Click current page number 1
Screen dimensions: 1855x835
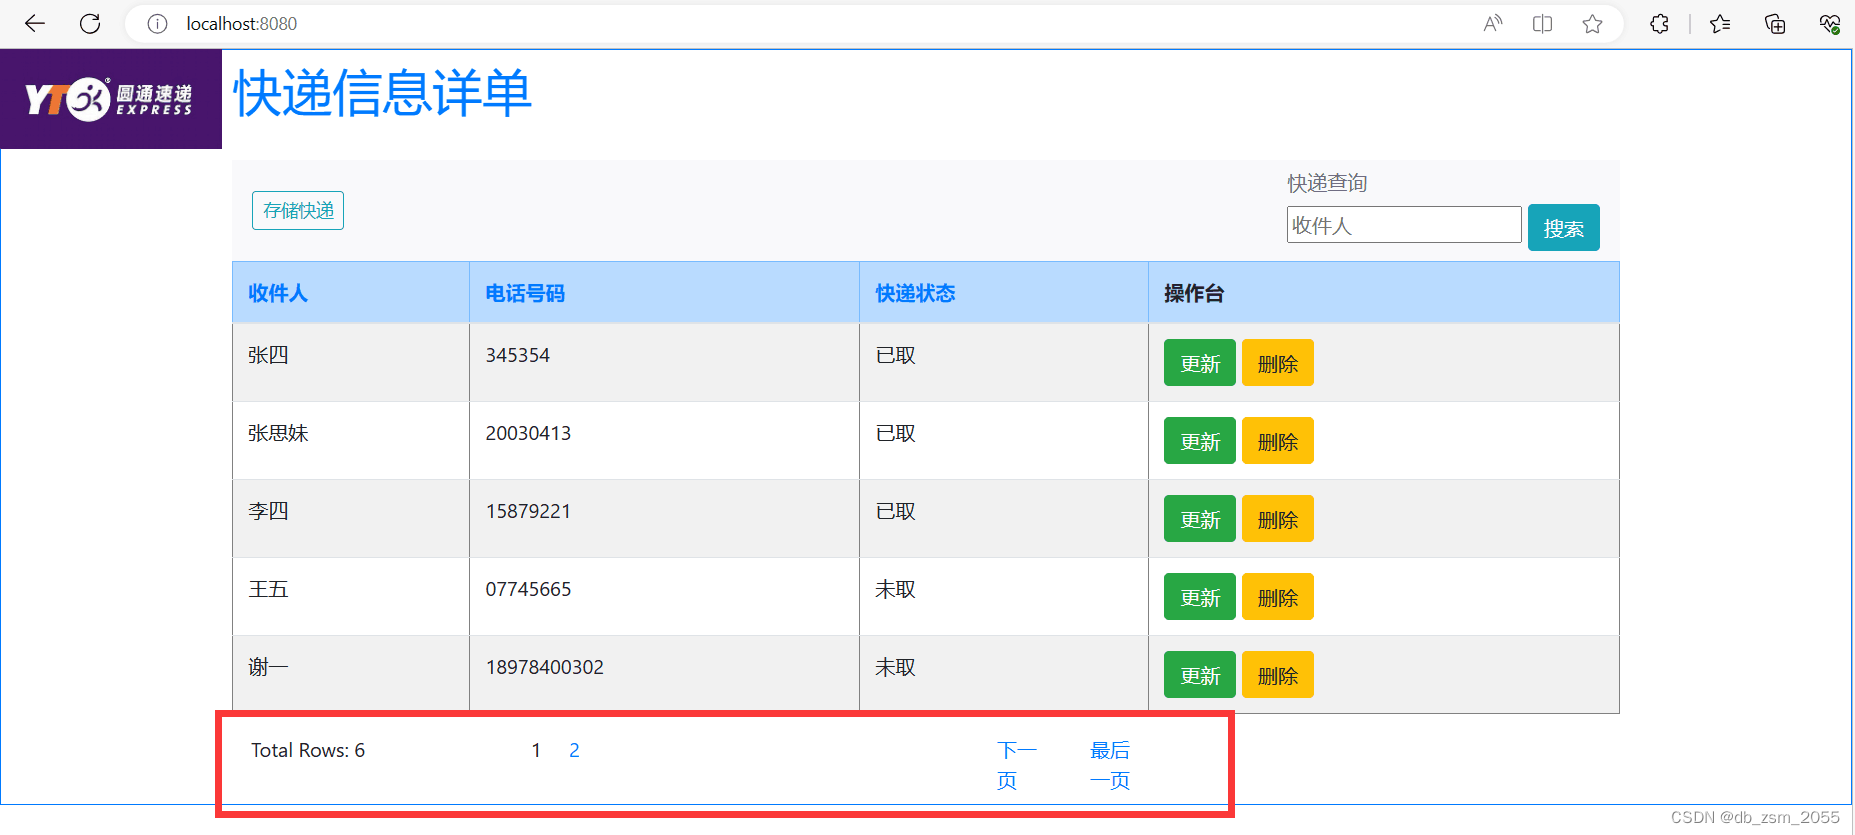pos(536,750)
